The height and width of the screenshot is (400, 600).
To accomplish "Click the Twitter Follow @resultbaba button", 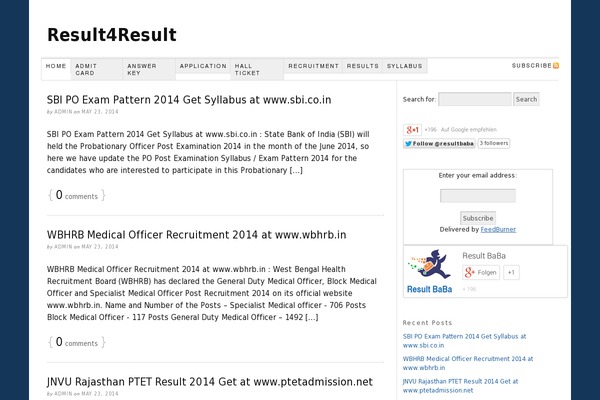I will point(439,144).
